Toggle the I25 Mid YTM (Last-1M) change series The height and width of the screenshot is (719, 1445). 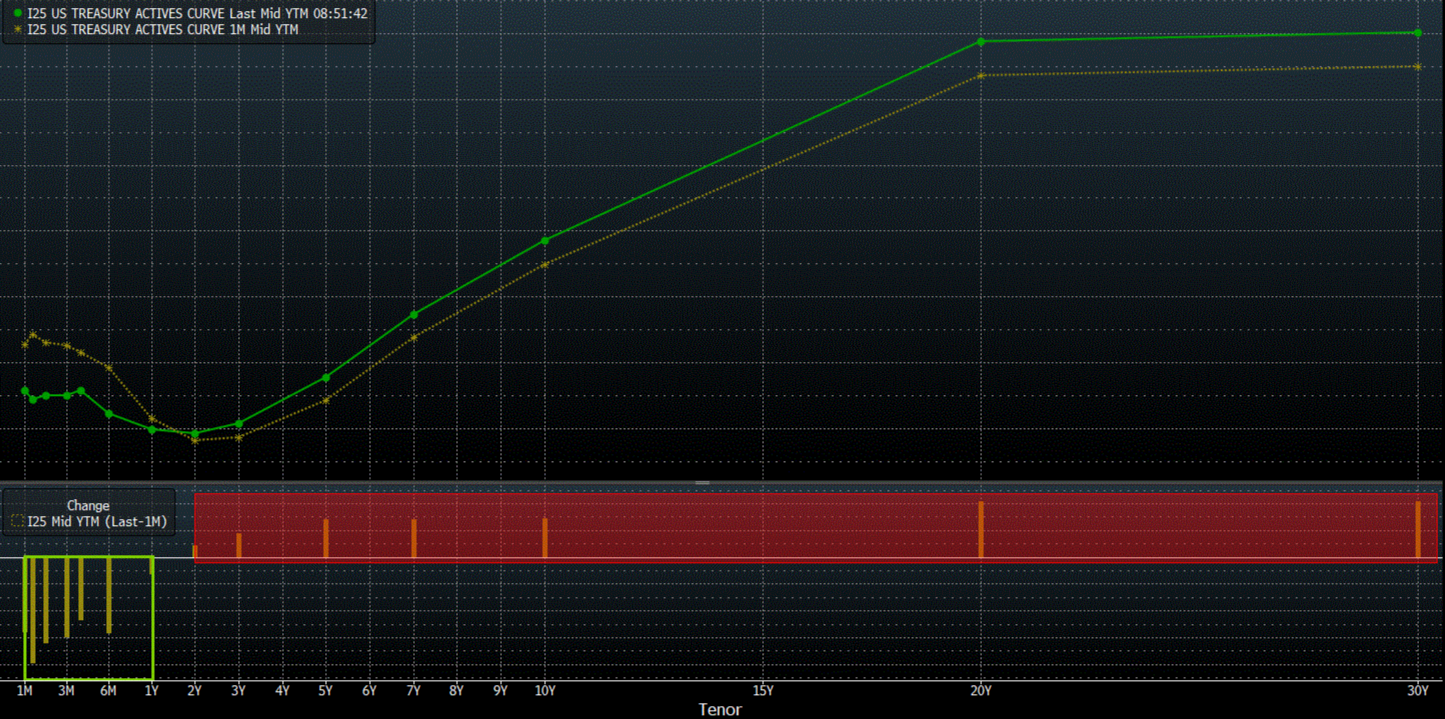96,521
